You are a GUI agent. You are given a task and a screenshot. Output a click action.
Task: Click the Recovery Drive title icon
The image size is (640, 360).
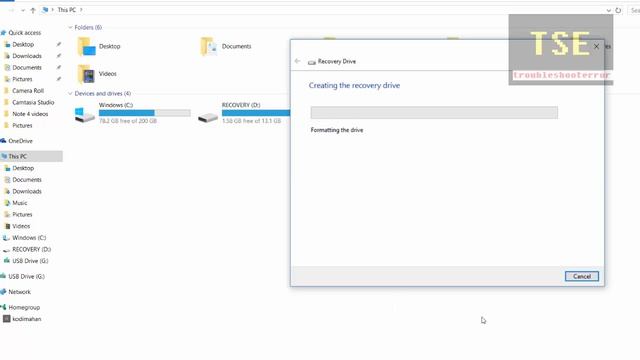pos(312,62)
